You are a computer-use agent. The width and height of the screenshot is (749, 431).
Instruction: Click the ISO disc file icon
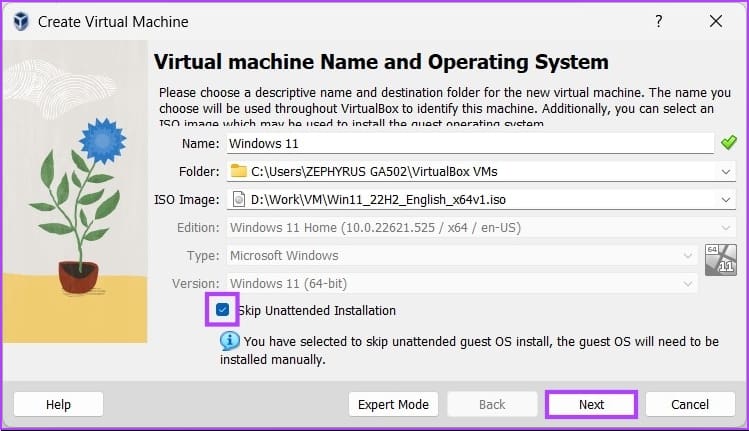(x=238, y=199)
